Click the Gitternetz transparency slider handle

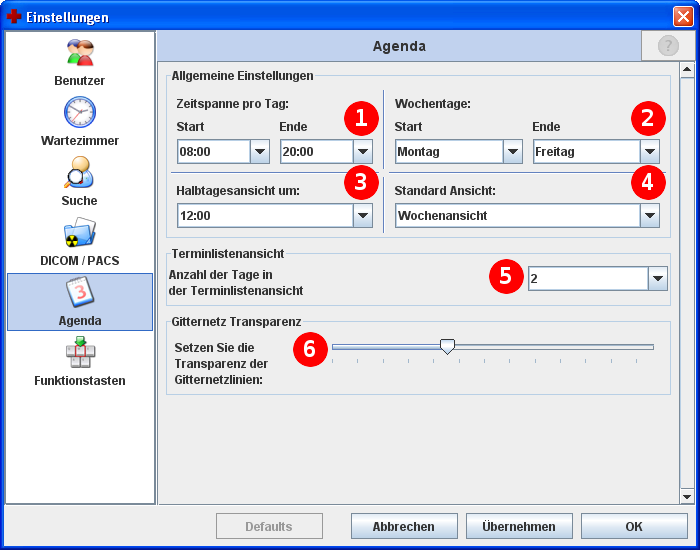click(448, 346)
